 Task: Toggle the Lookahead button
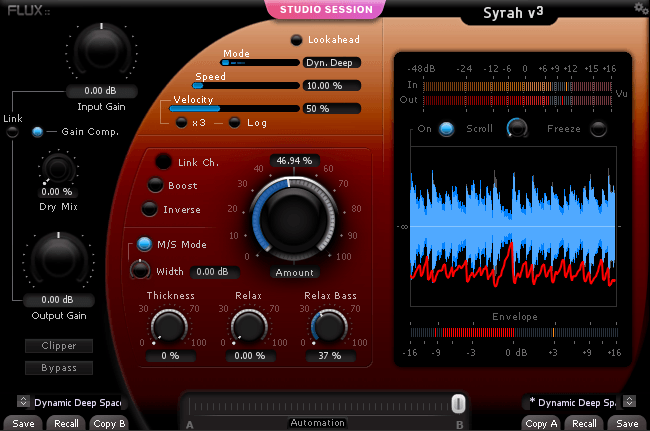[296, 40]
